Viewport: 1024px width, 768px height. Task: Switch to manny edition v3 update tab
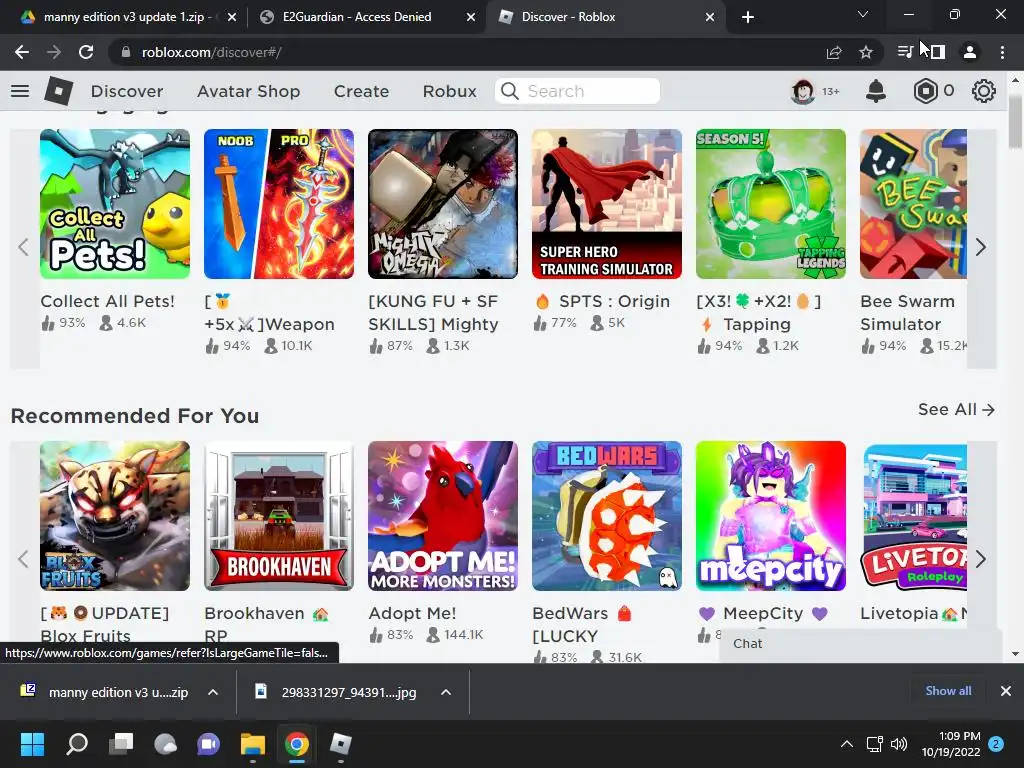coord(124,17)
